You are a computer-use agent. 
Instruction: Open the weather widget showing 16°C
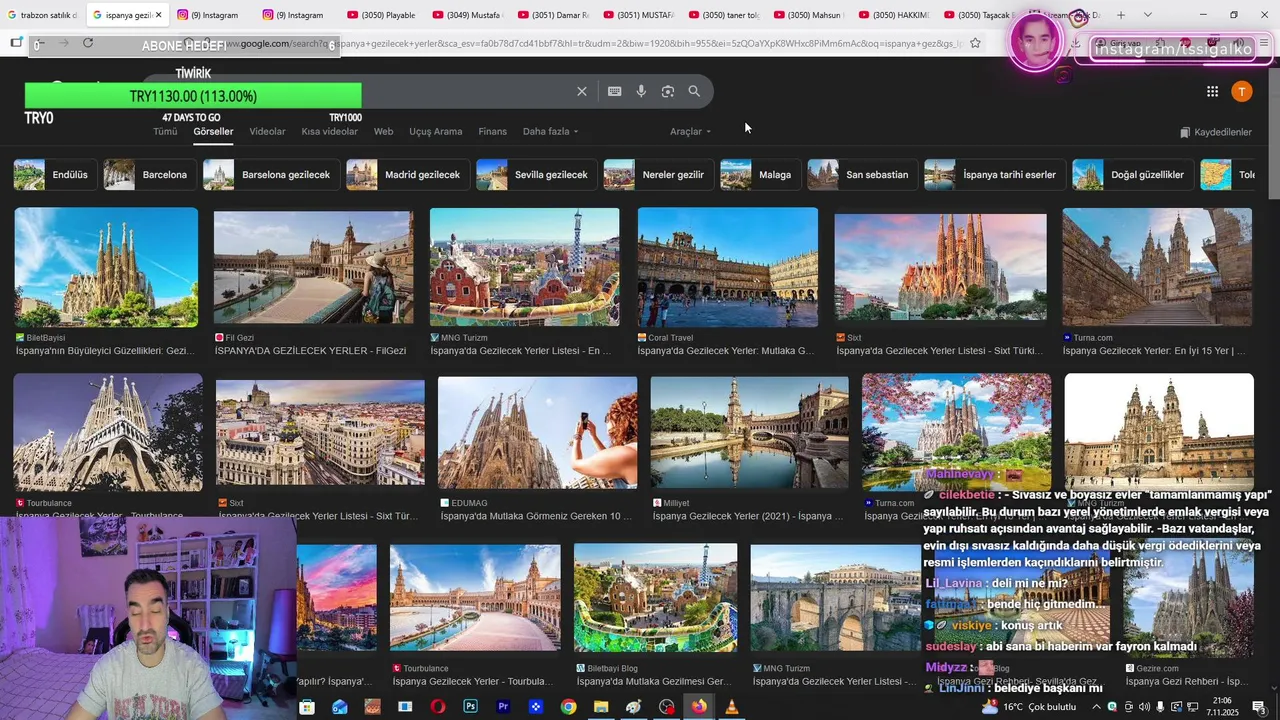pyautogui.click(x=1030, y=707)
